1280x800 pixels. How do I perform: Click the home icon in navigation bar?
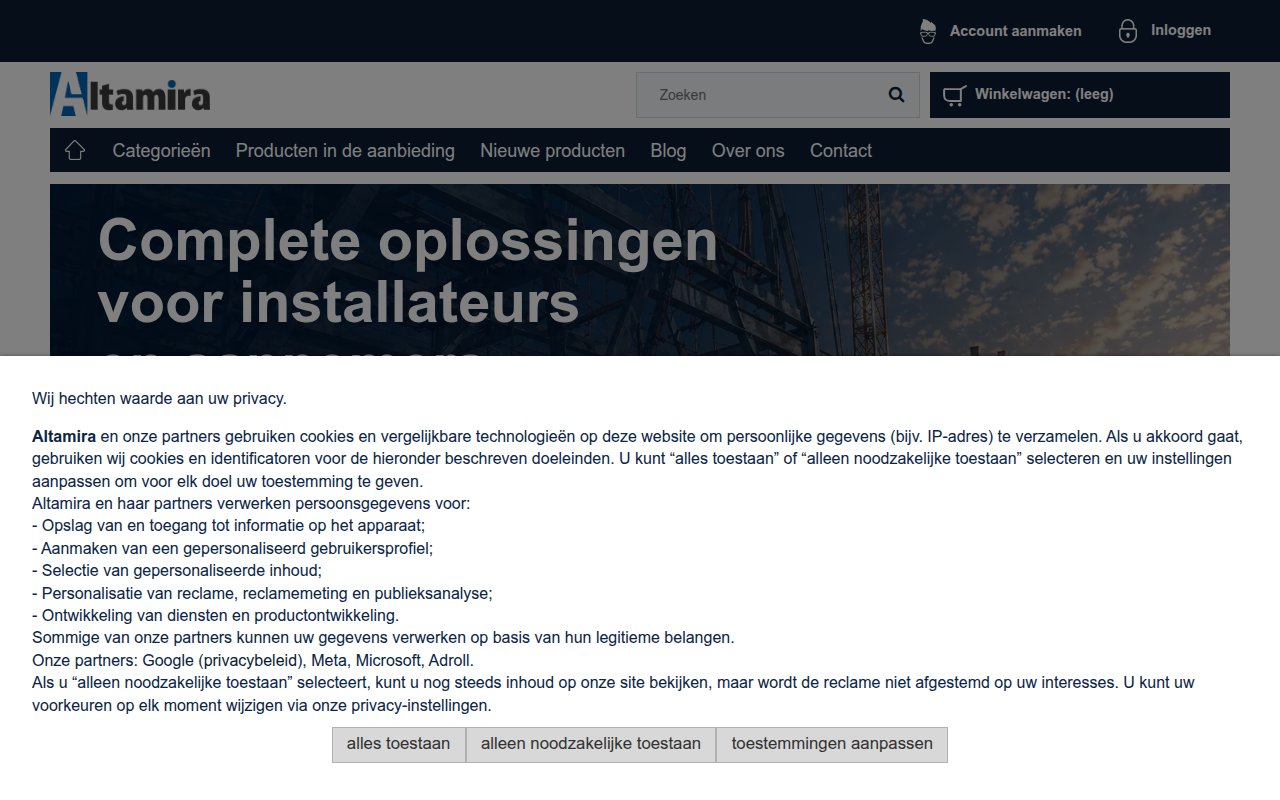coord(75,150)
